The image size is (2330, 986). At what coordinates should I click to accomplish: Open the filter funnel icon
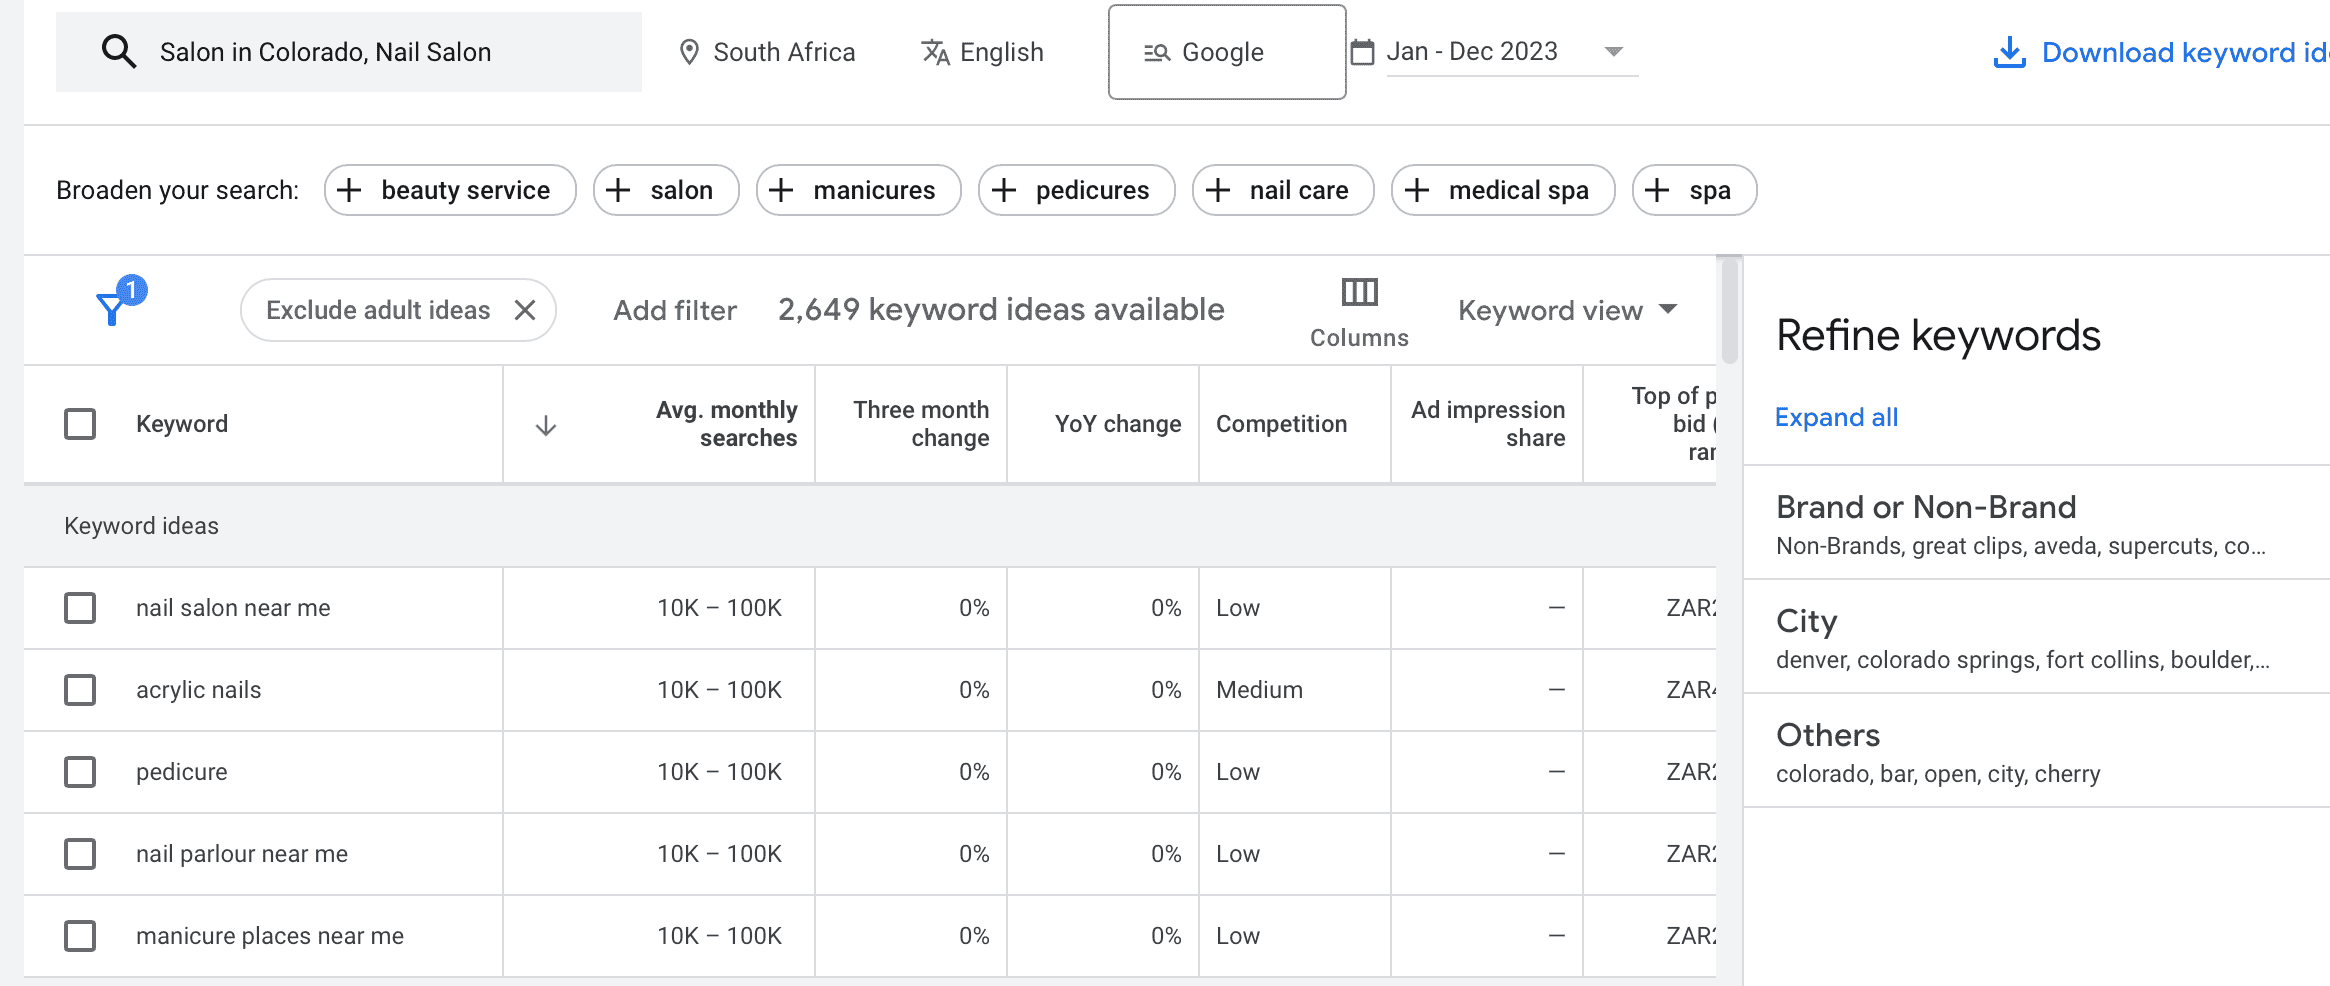[112, 305]
